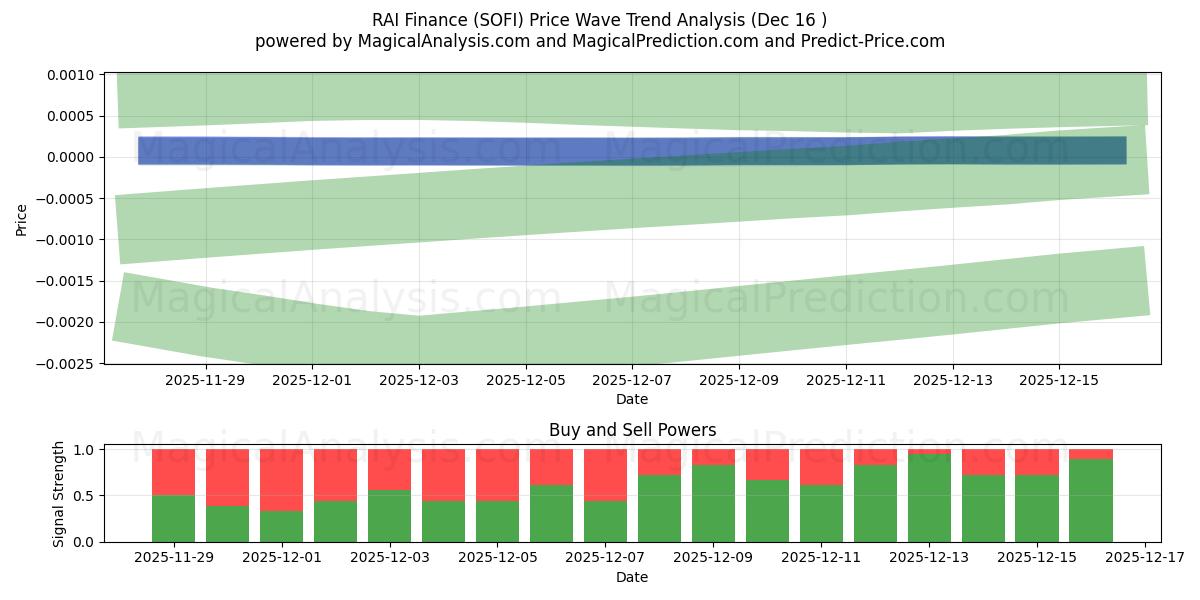Click the Signal Strength axis label
The width and height of the screenshot is (1200, 600).
click(x=60, y=491)
